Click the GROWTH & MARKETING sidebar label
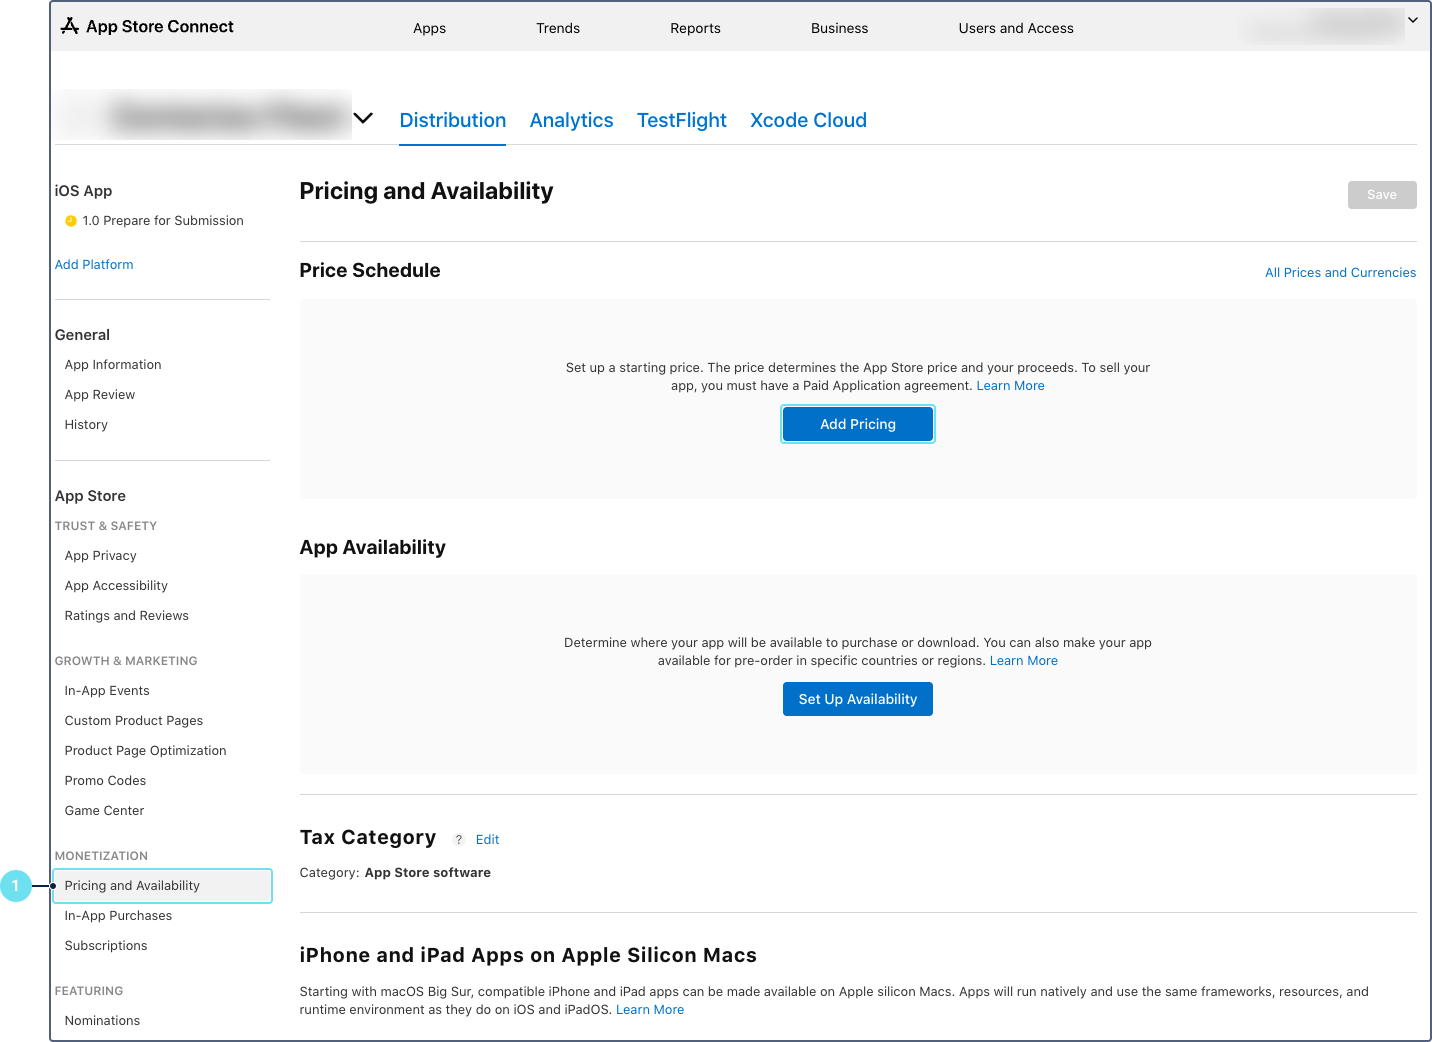 126,661
